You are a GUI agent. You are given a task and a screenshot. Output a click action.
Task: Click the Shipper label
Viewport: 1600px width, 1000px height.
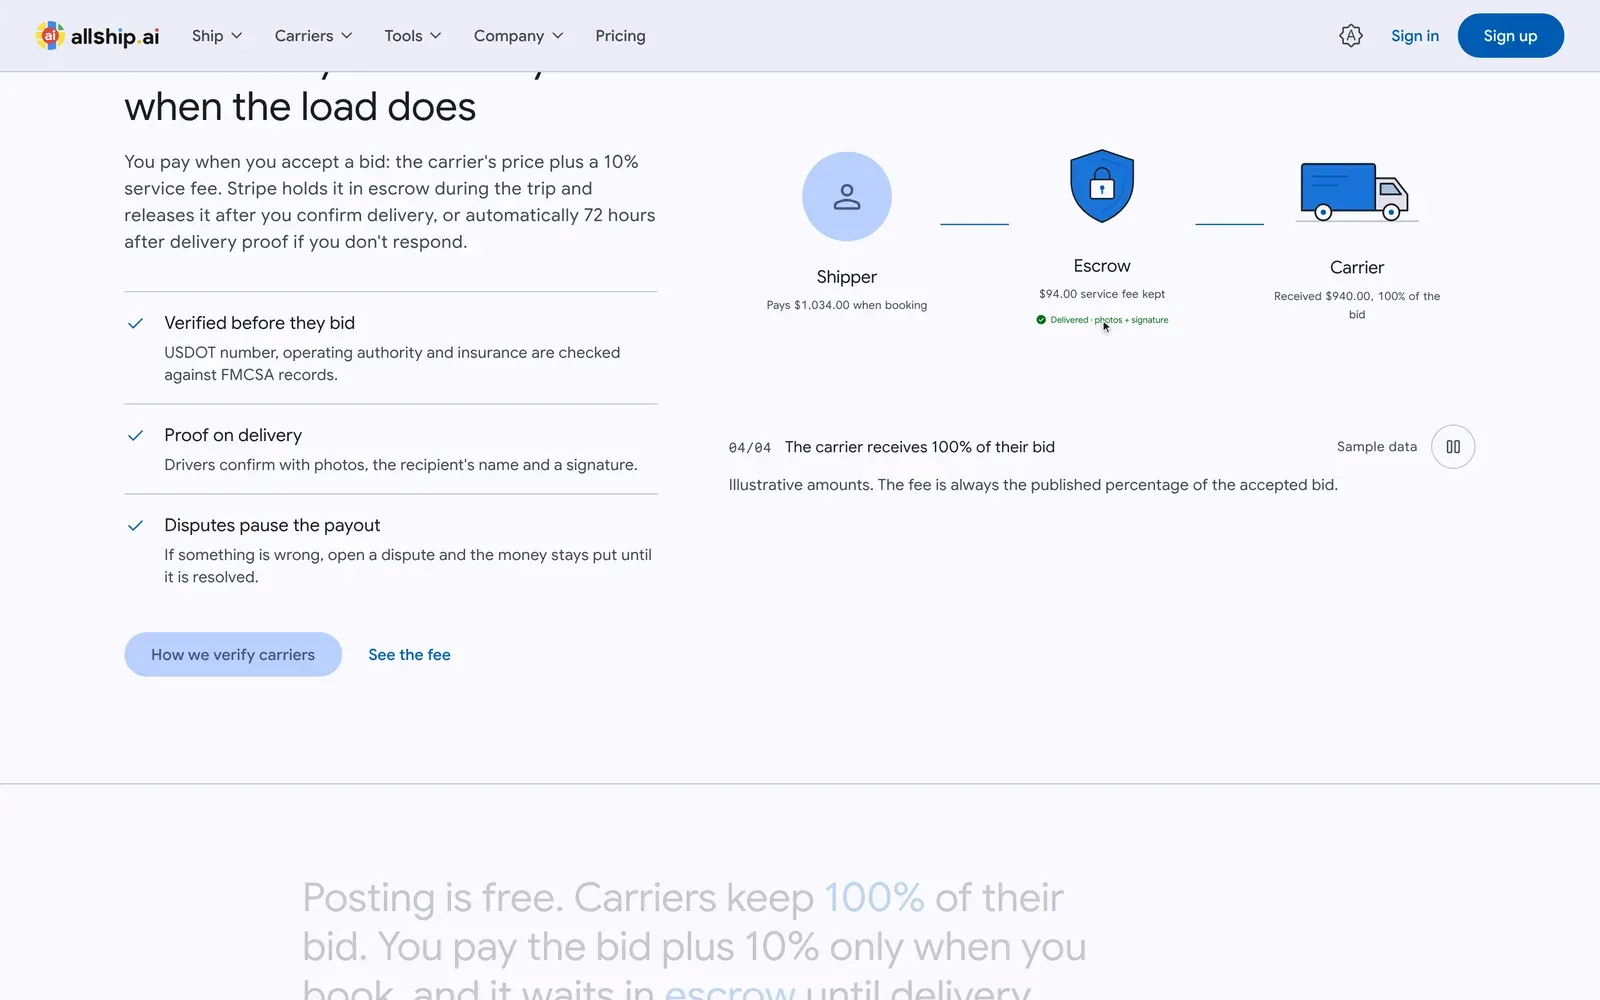[x=847, y=277]
